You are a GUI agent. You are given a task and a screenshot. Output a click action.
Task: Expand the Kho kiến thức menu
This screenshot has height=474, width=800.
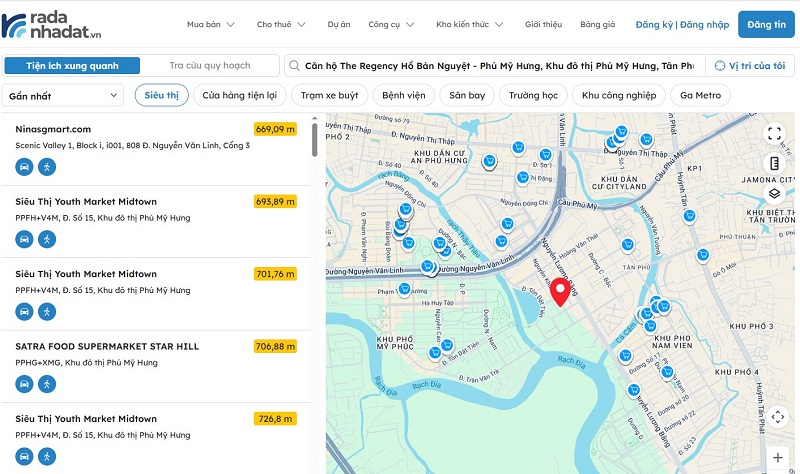point(472,24)
